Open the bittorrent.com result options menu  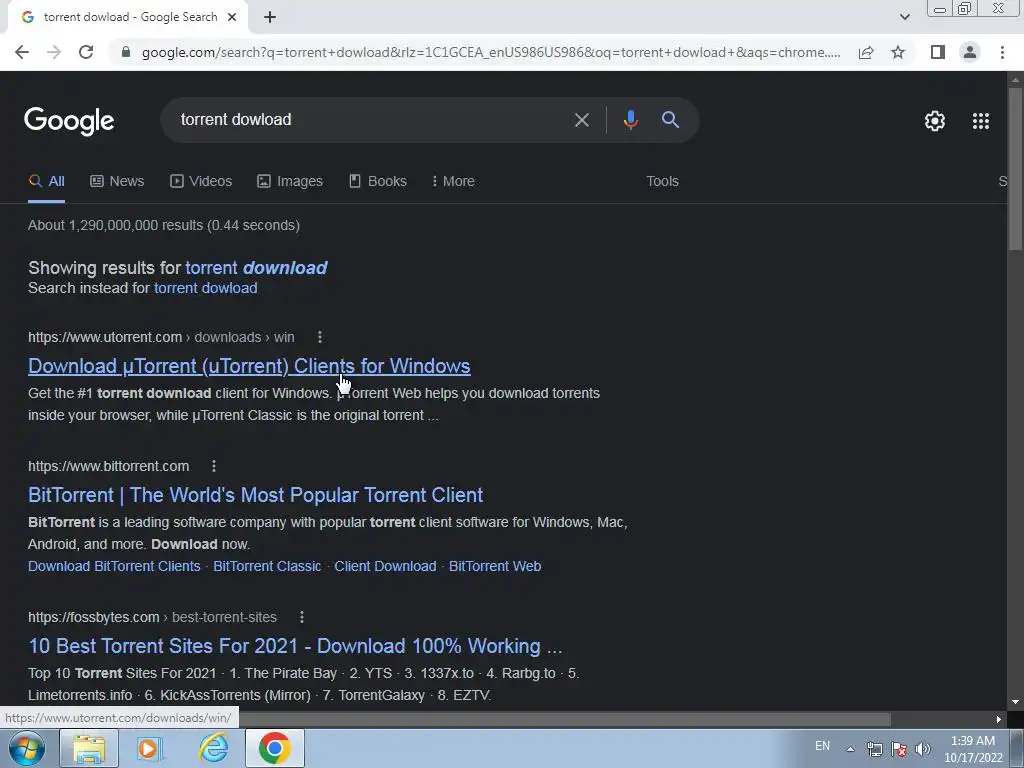pyautogui.click(x=214, y=466)
